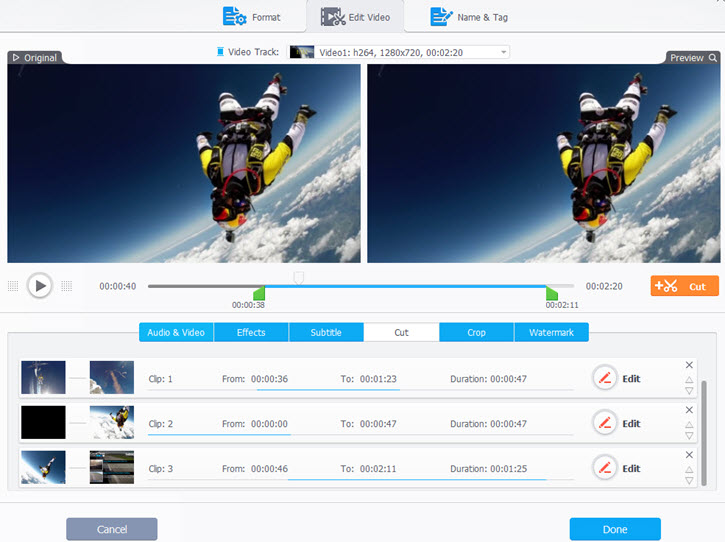The width and height of the screenshot is (725, 542).
Task: Click Clip 1 start thumbnail
Action: click(43, 377)
